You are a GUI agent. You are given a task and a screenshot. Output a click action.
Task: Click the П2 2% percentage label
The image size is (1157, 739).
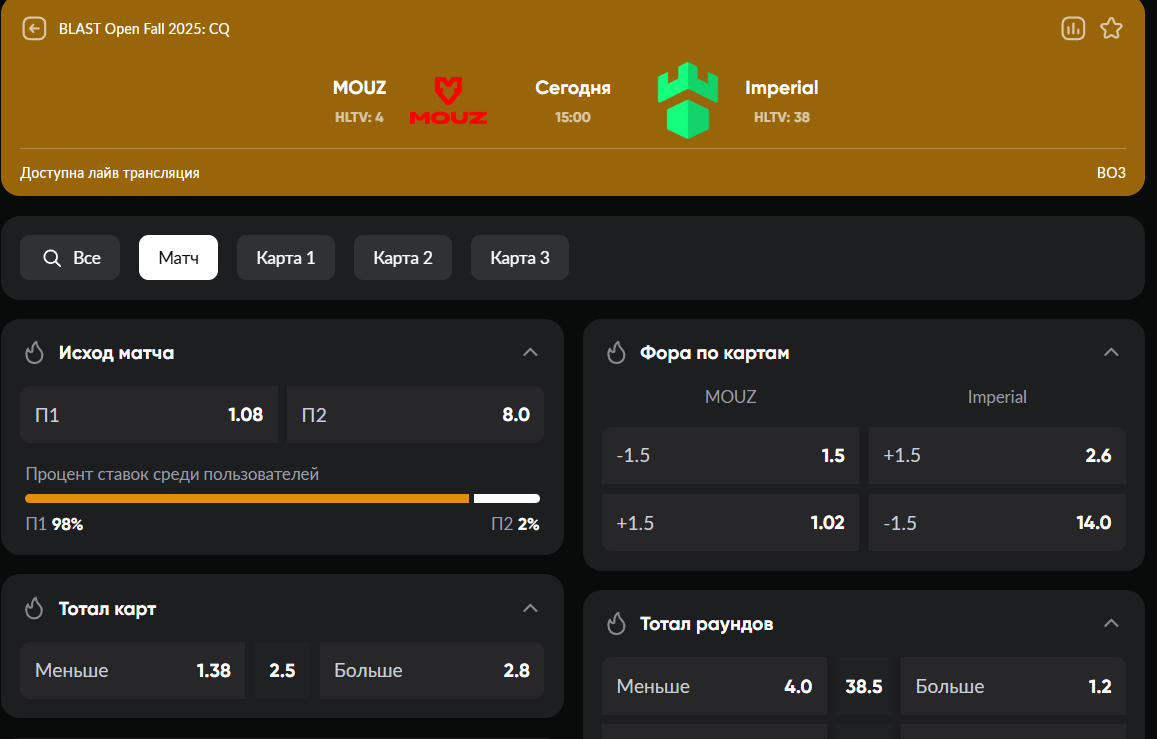515,524
